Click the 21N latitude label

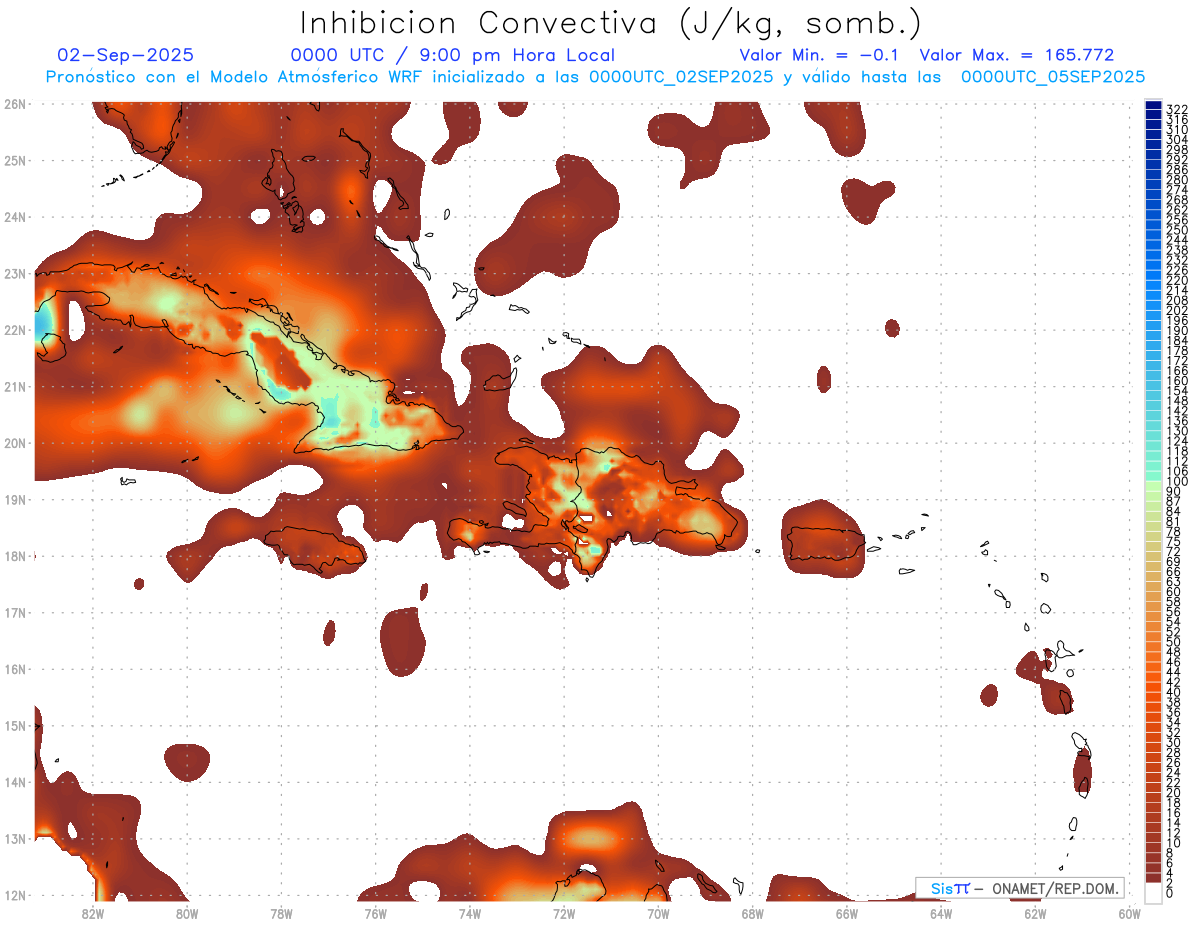click(x=15, y=386)
